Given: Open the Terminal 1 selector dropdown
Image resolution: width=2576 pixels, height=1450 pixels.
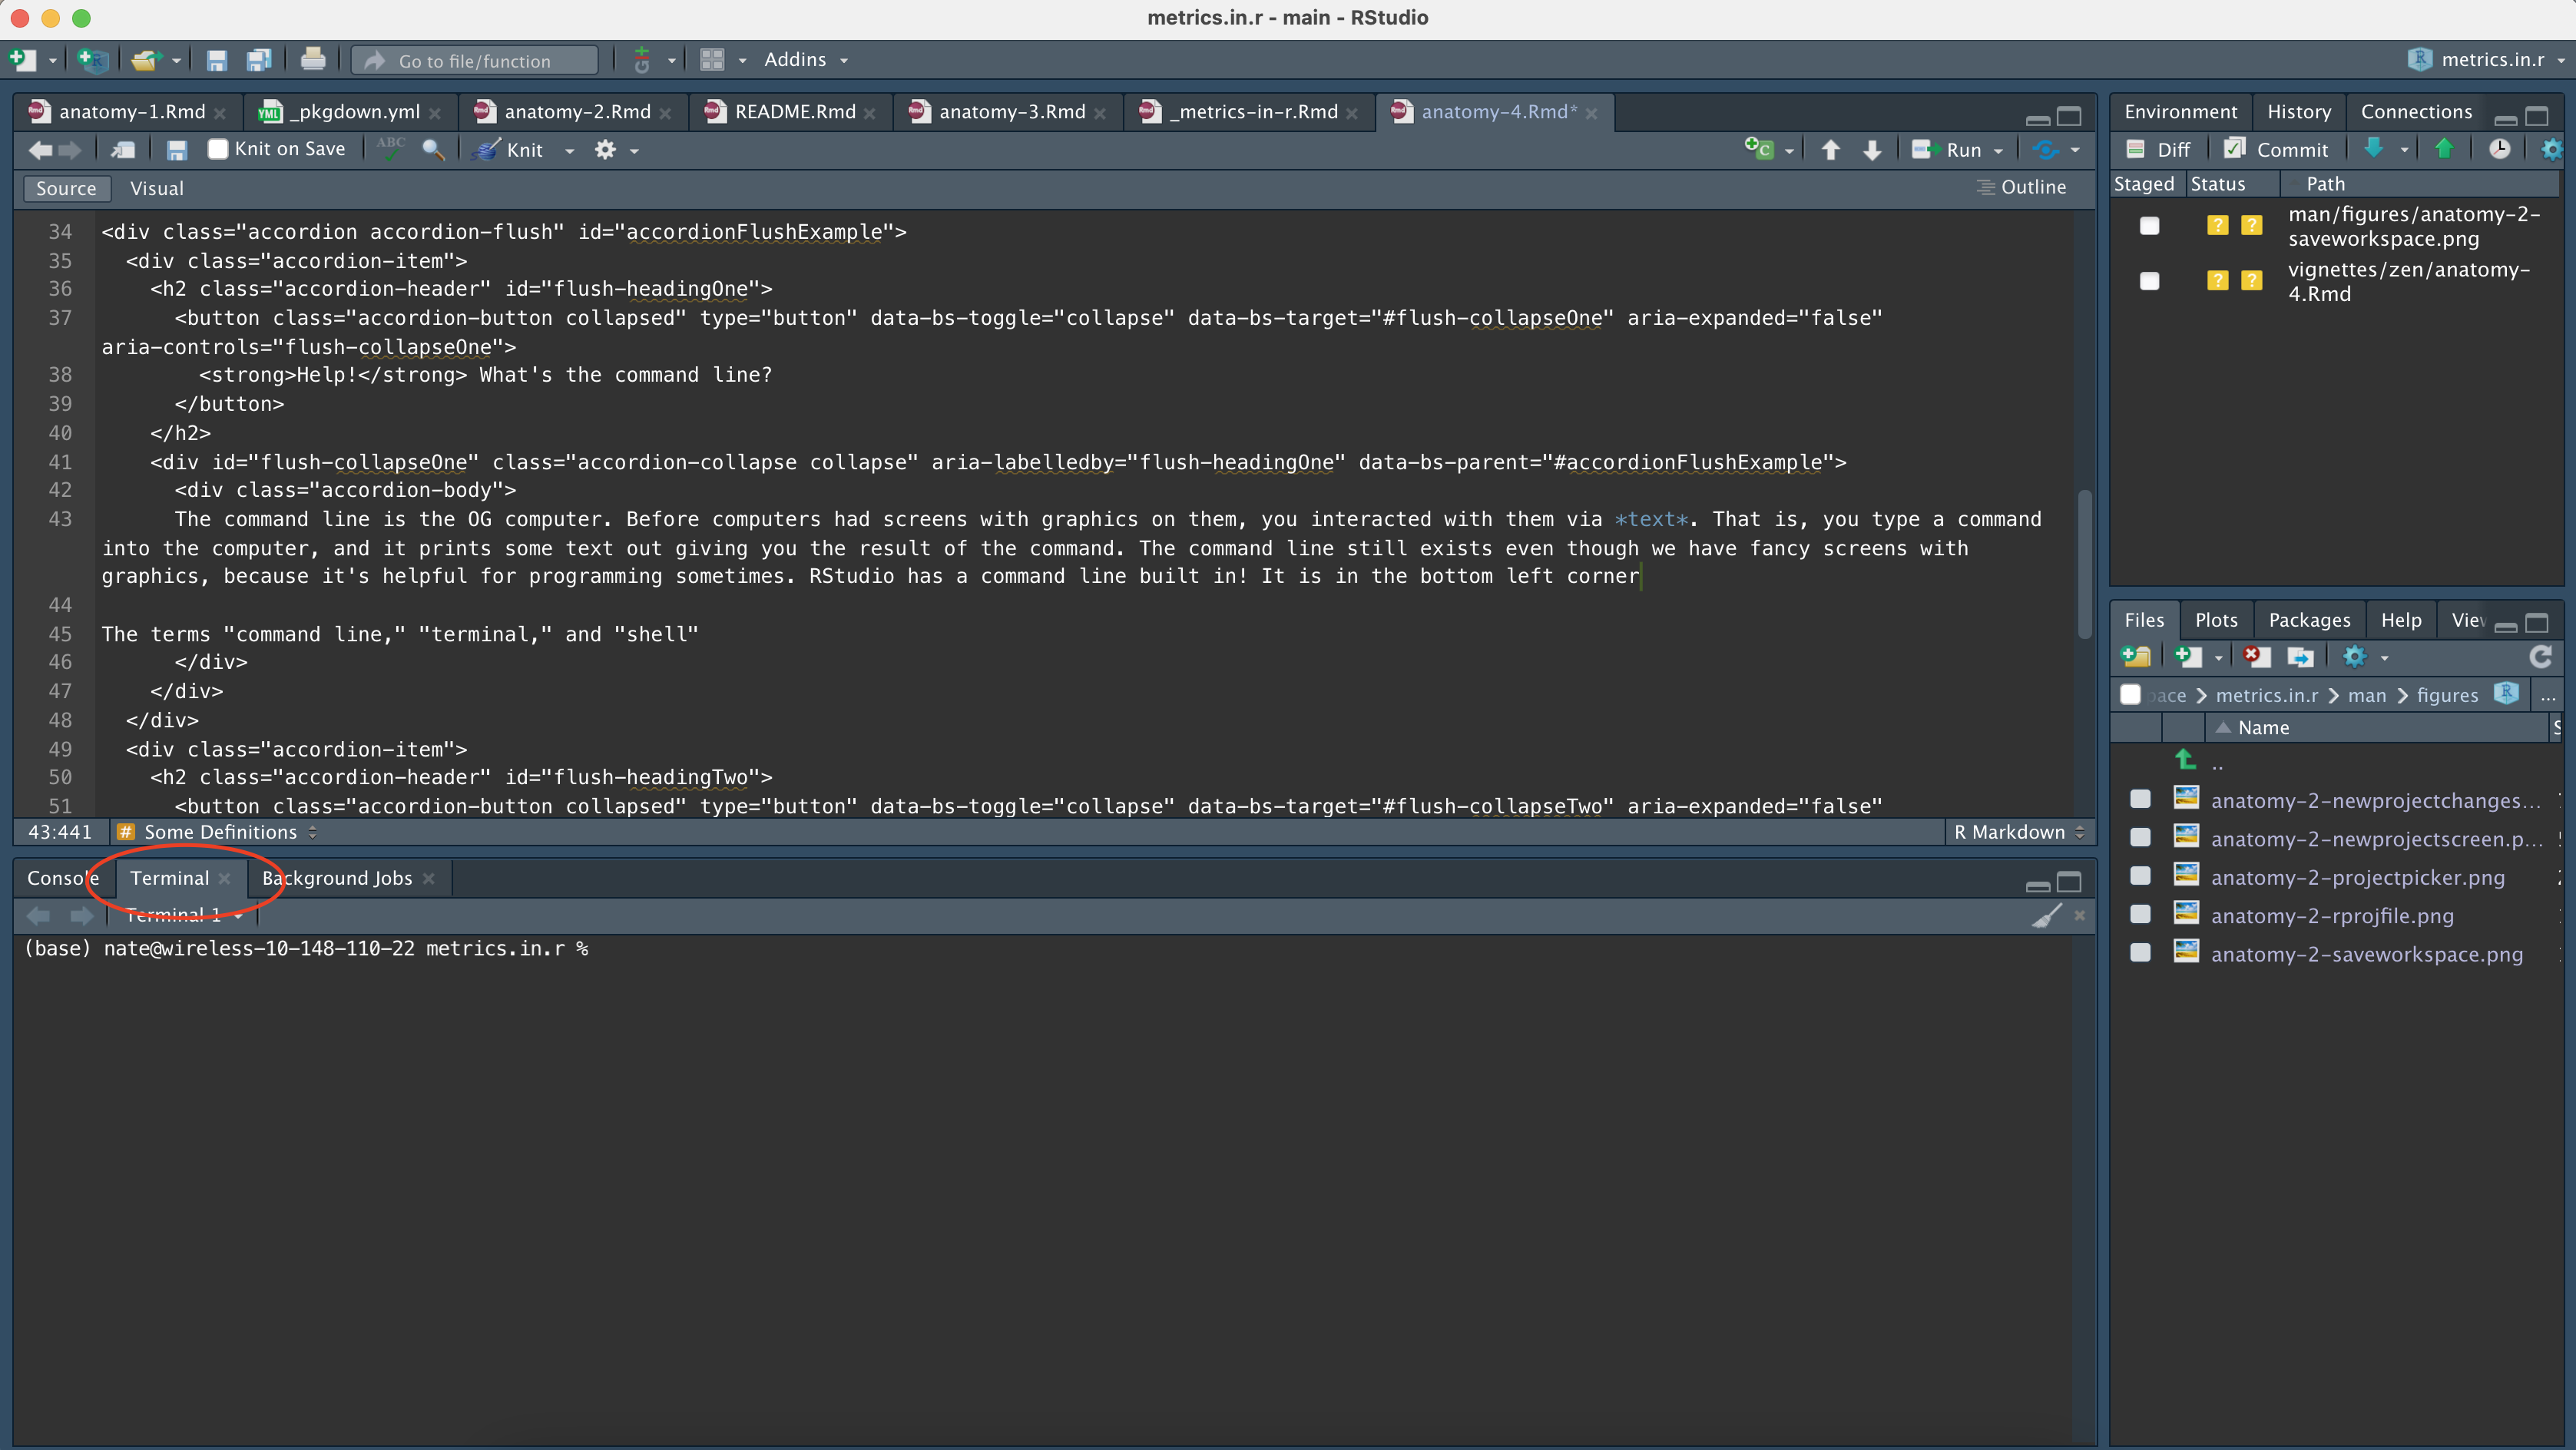Looking at the screenshot, I should [183, 915].
